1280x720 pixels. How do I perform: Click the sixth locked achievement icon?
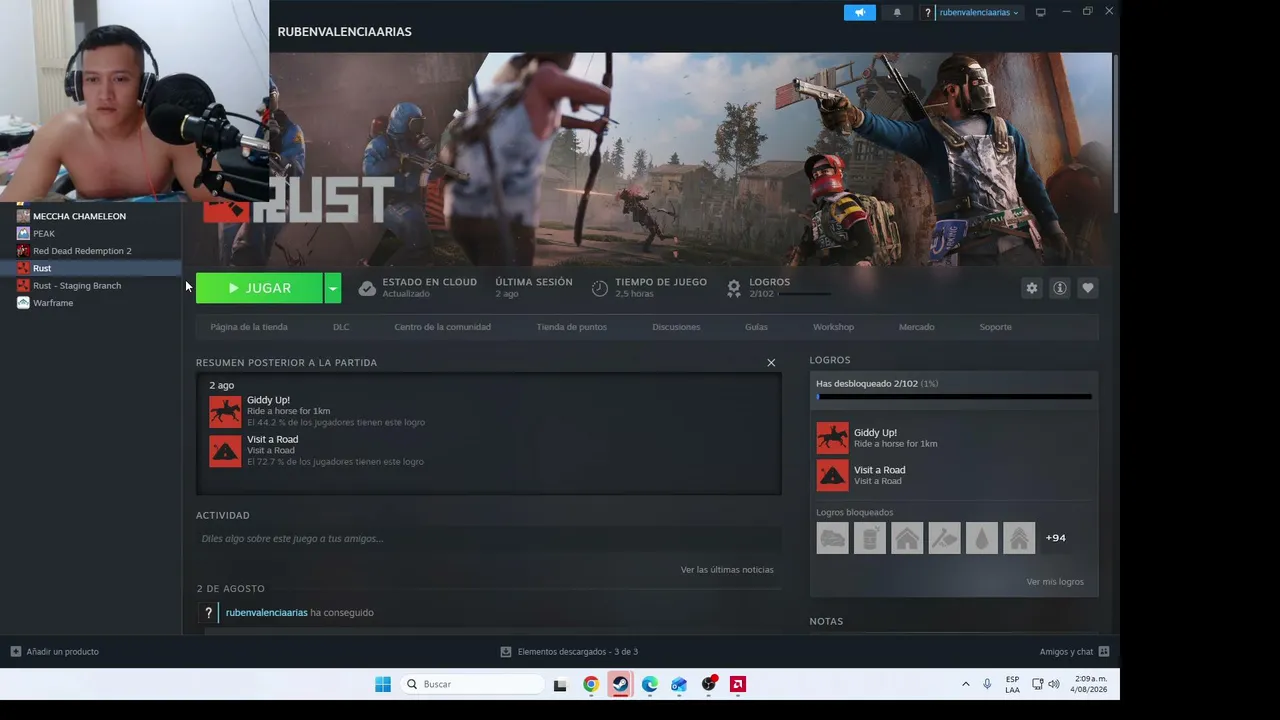click(1019, 538)
